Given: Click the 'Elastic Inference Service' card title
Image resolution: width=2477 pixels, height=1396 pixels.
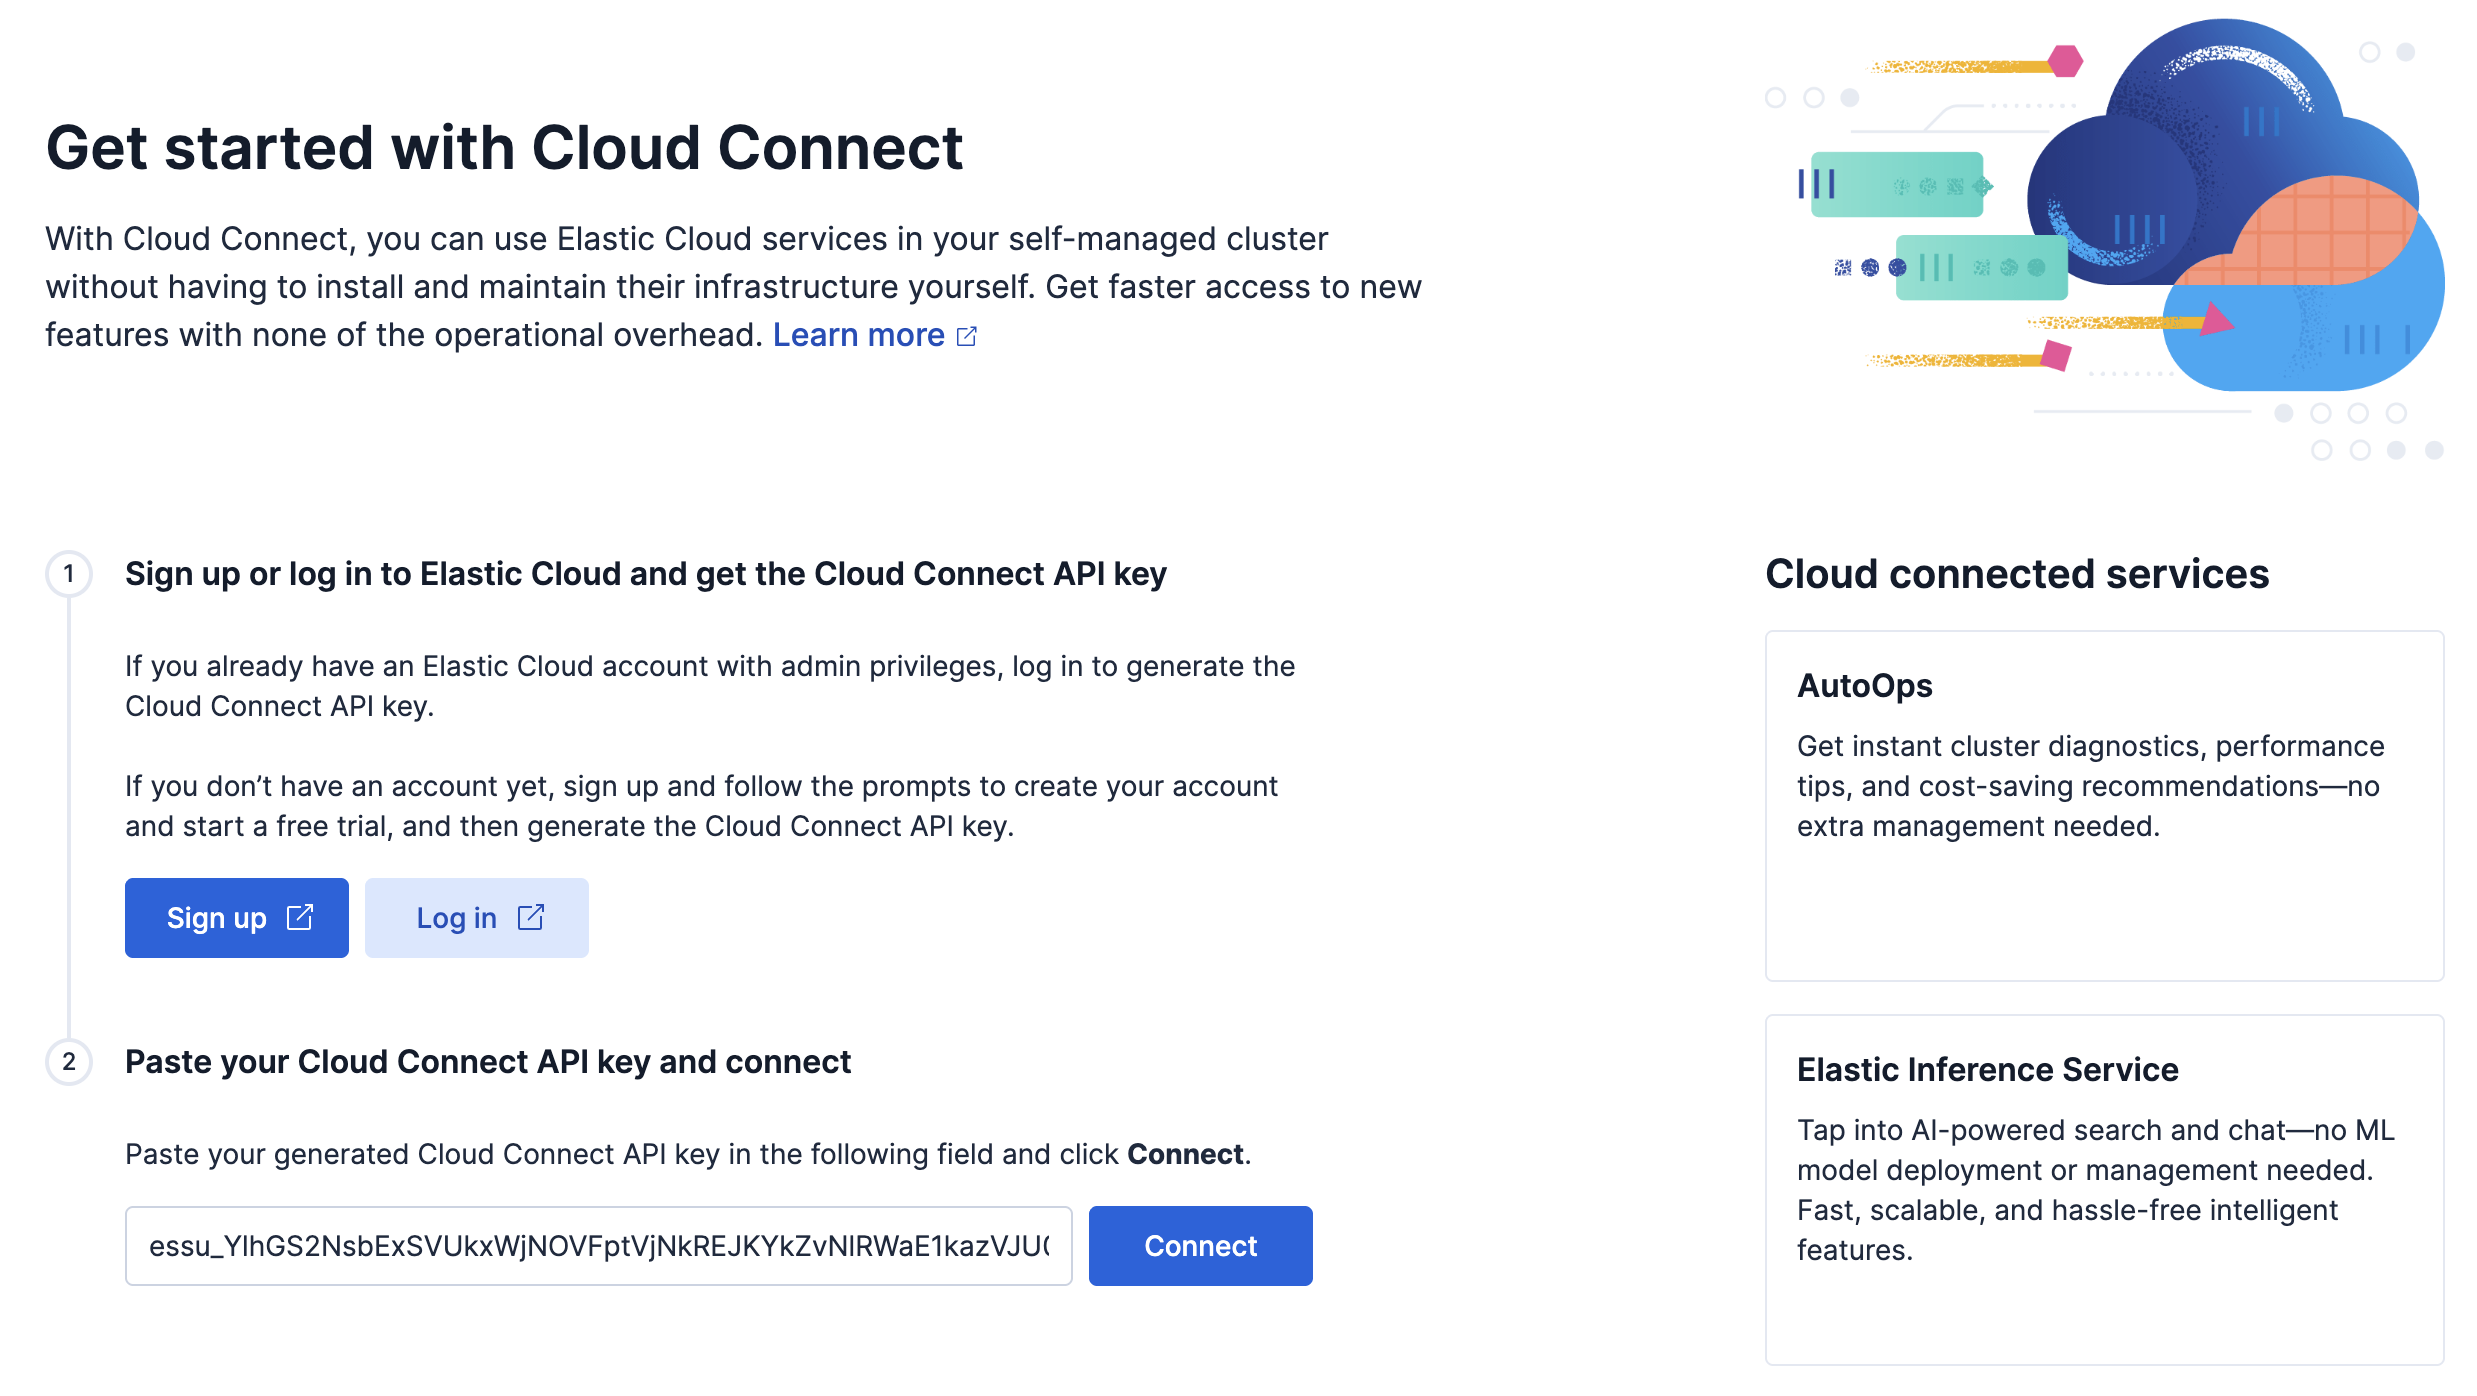Looking at the screenshot, I should (1988, 1070).
